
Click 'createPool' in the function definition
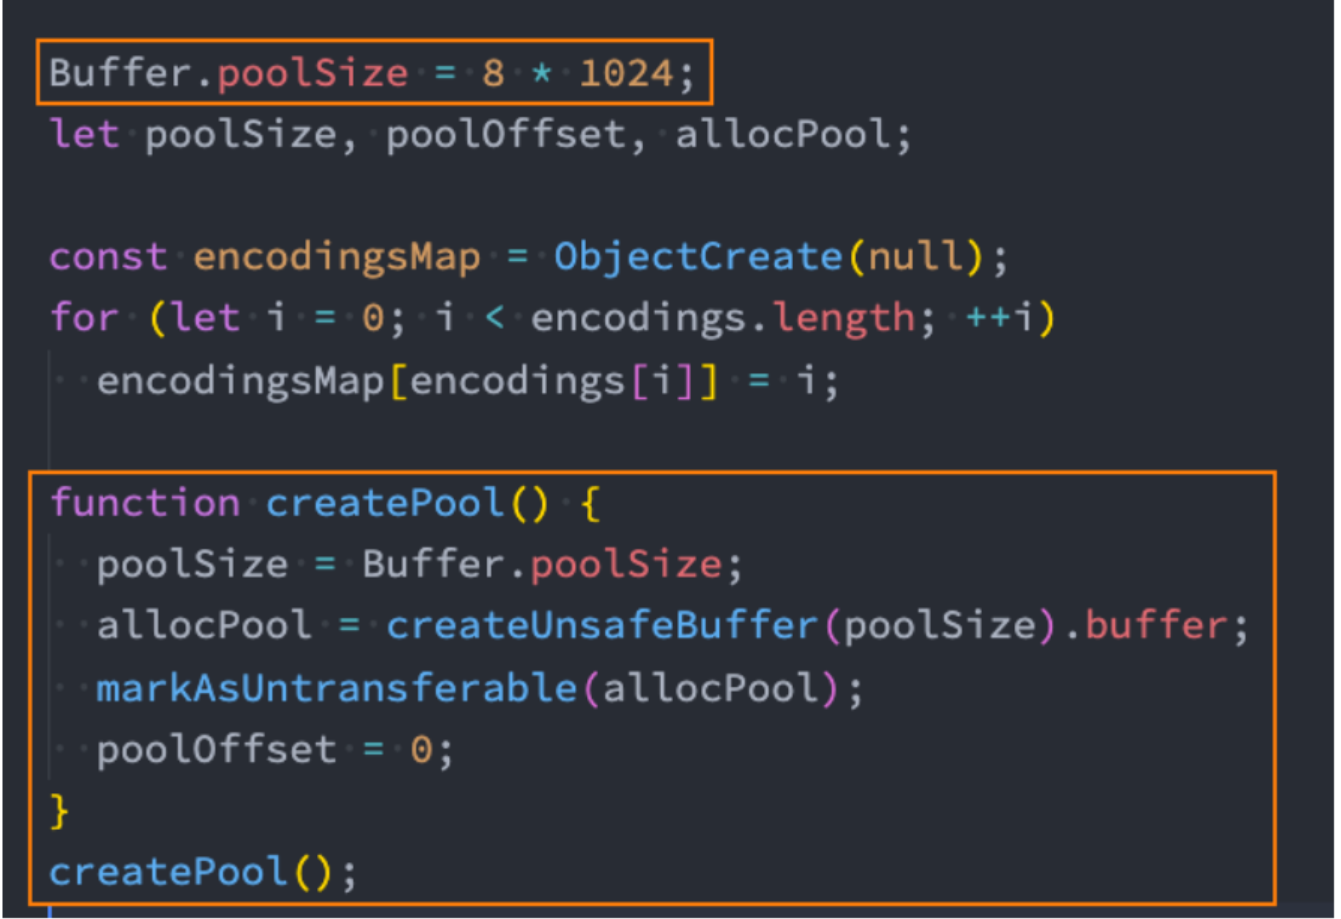(385, 502)
